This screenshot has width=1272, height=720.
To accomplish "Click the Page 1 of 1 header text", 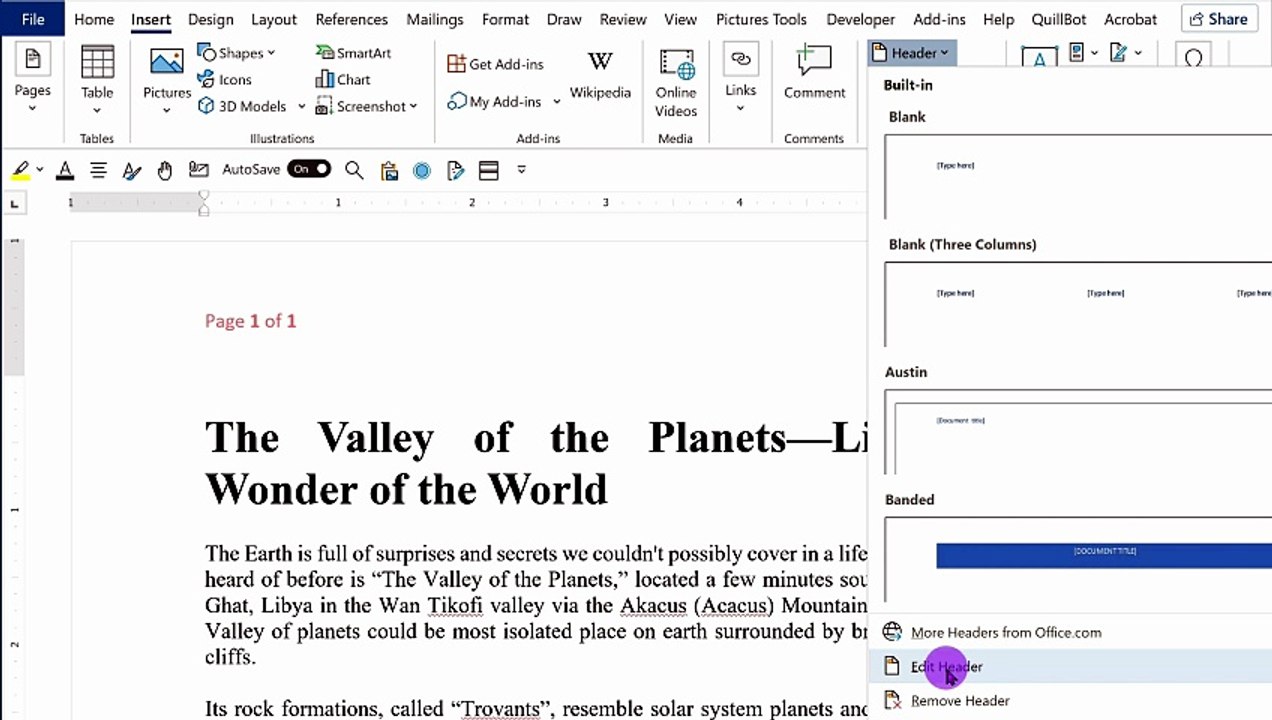I will click(250, 321).
